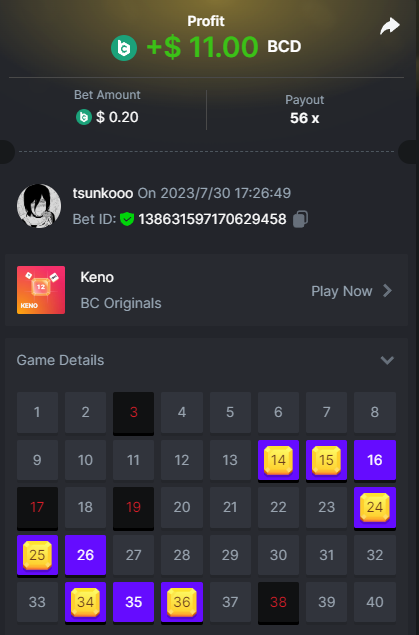Click tsunkooo's profile avatar
Viewport: 419px width, 635px height.
click(39, 206)
